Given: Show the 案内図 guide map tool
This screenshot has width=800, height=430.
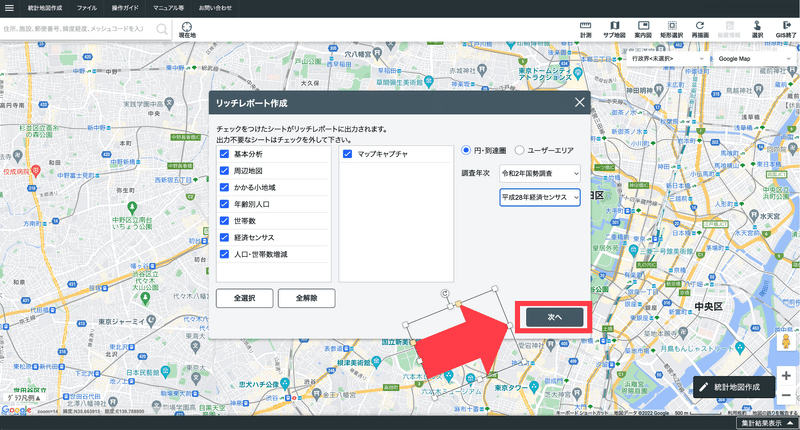Looking at the screenshot, I should (643, 30).
